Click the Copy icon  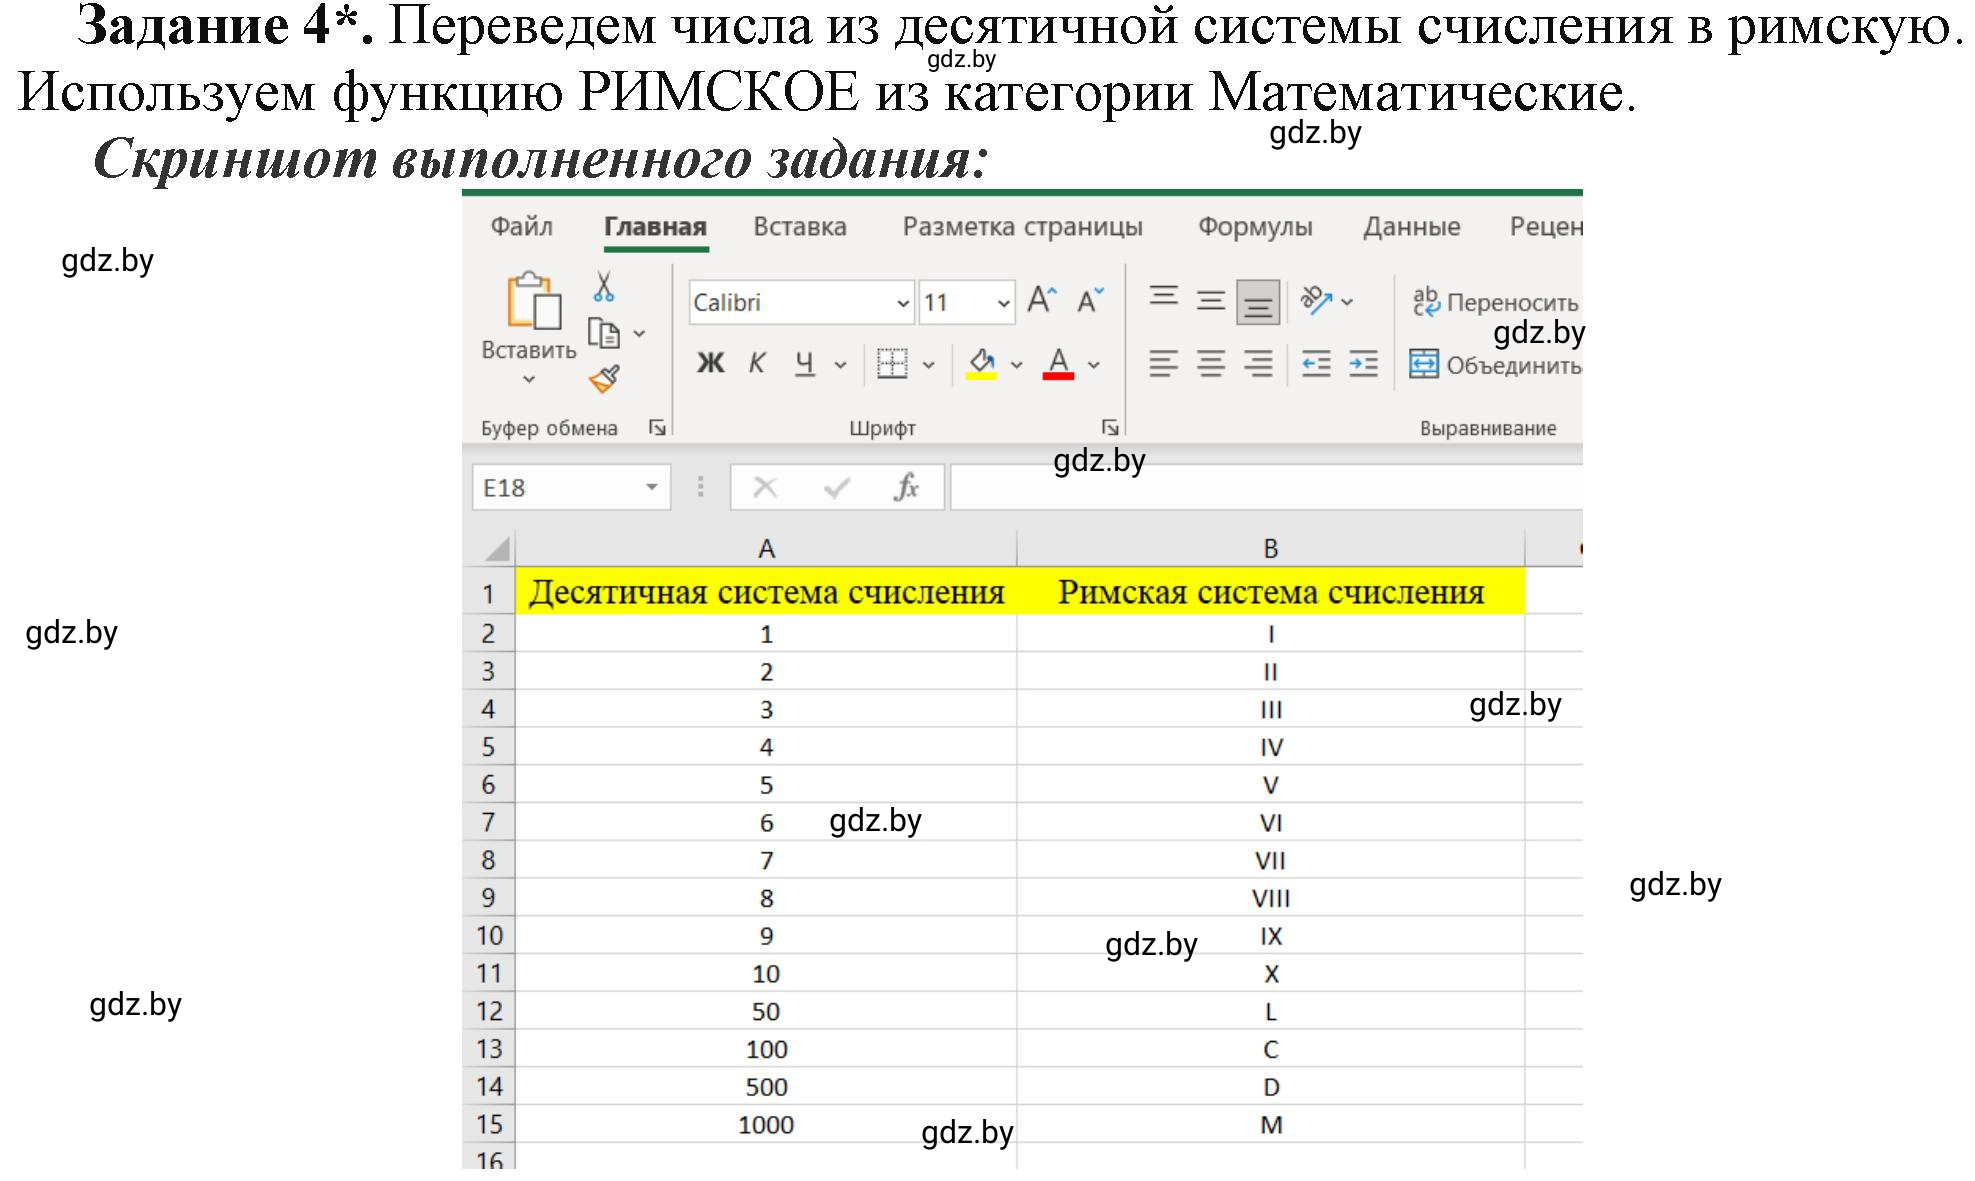603,333
